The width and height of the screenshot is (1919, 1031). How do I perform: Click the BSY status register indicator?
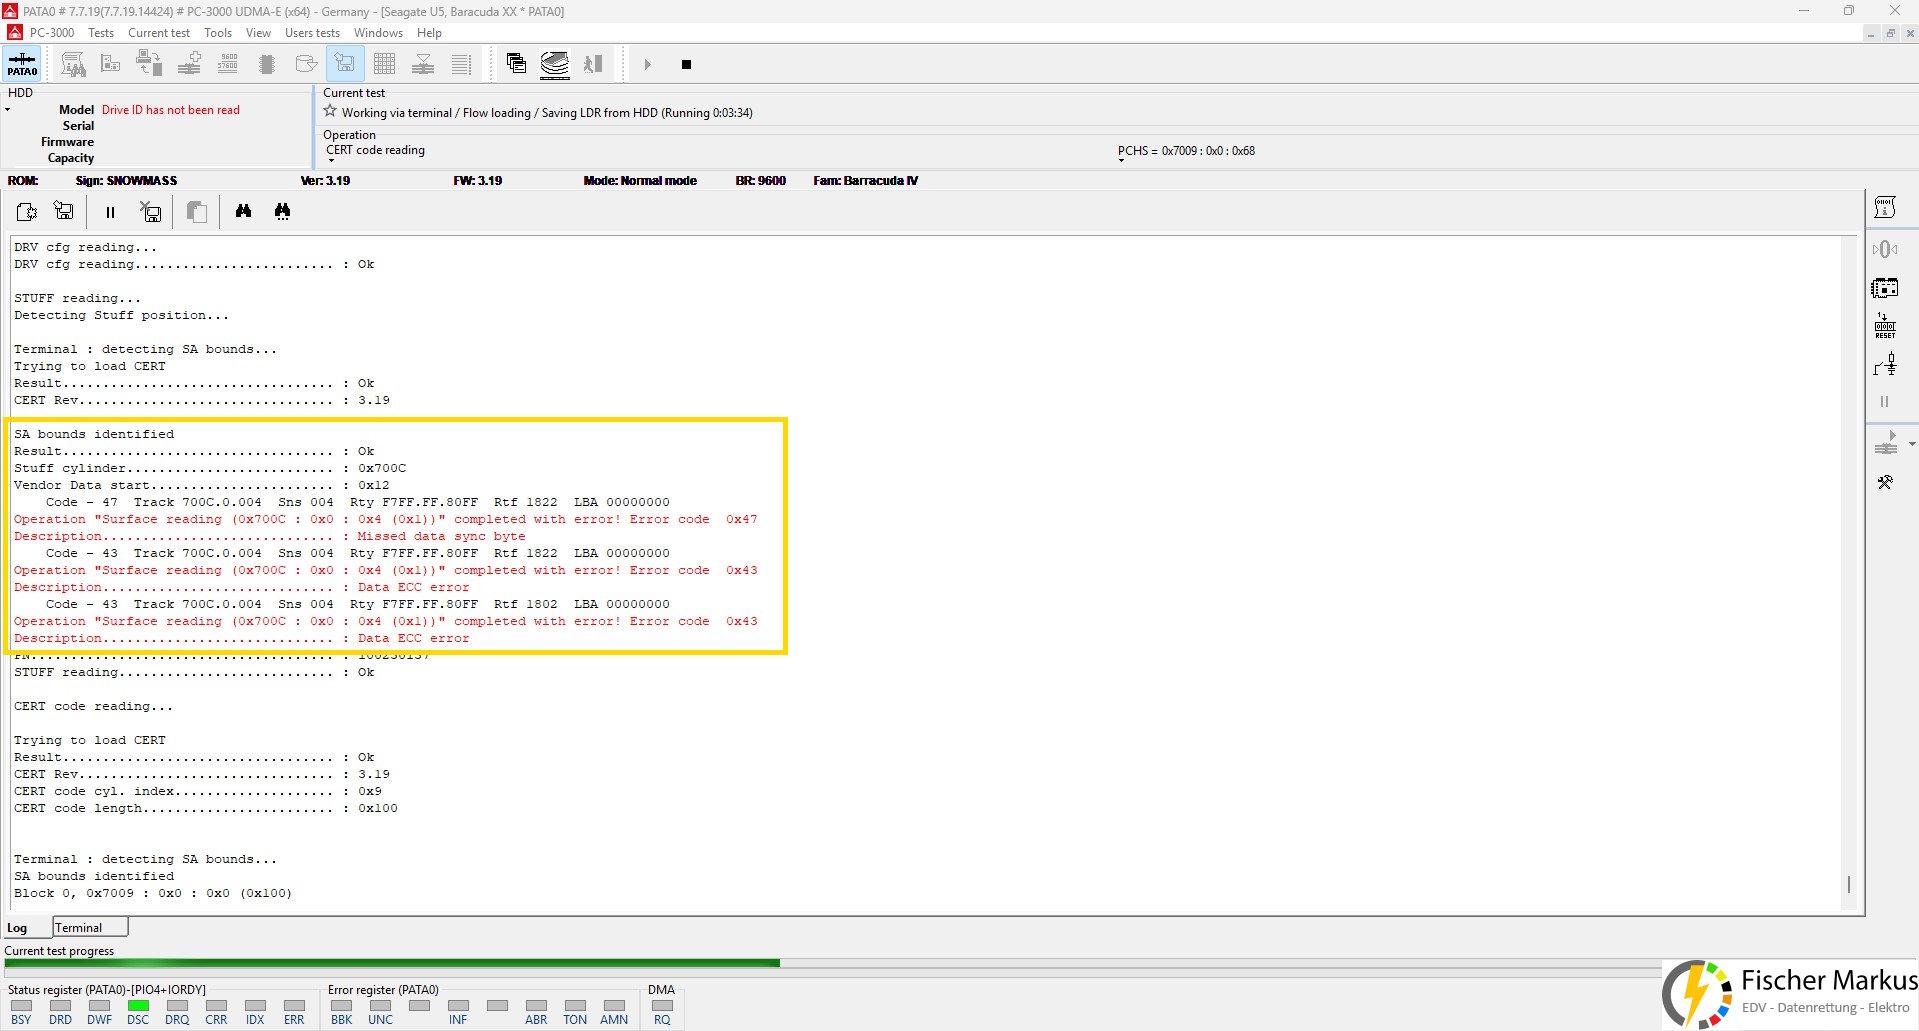[21, 1006]
